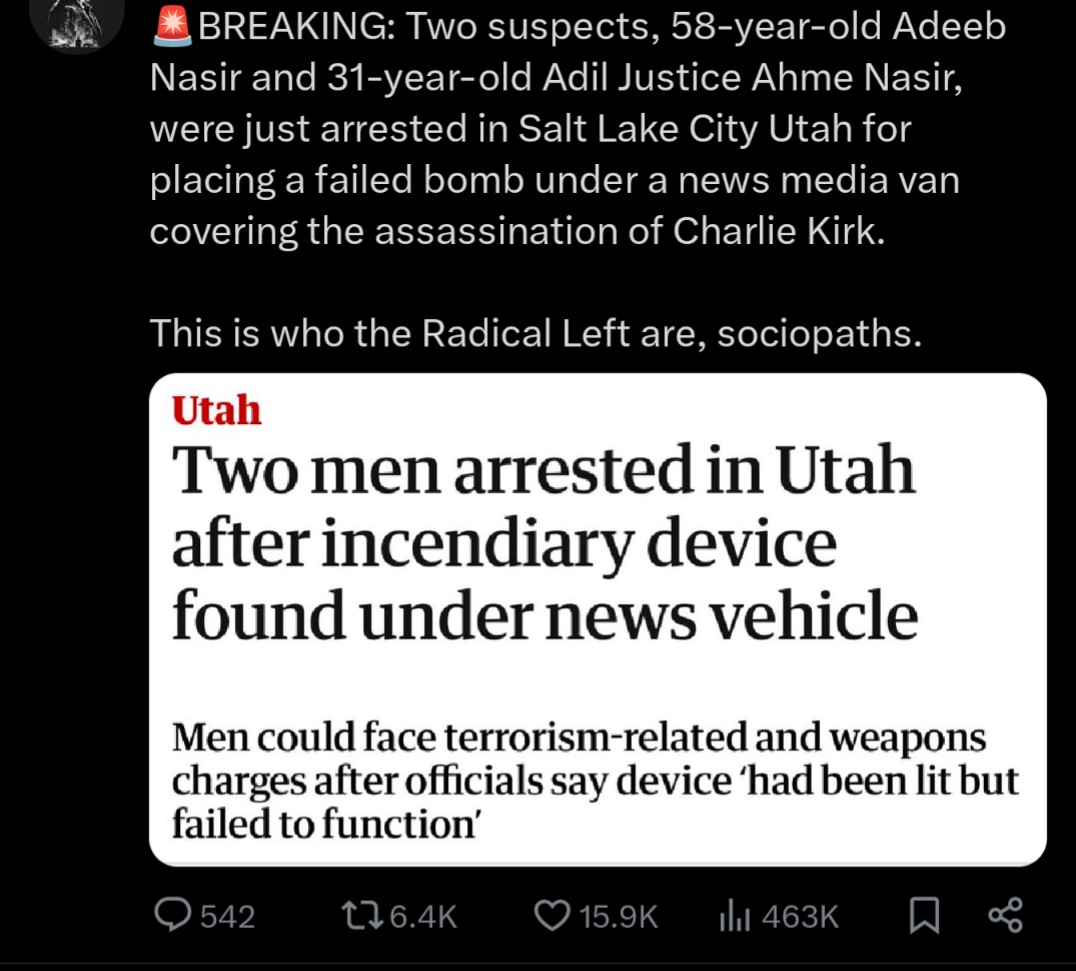Image resolution: width=1076 pixels, height=971 pixels.
Task: Bookmark this post with the bookmark icon
Action: (924, 916)
